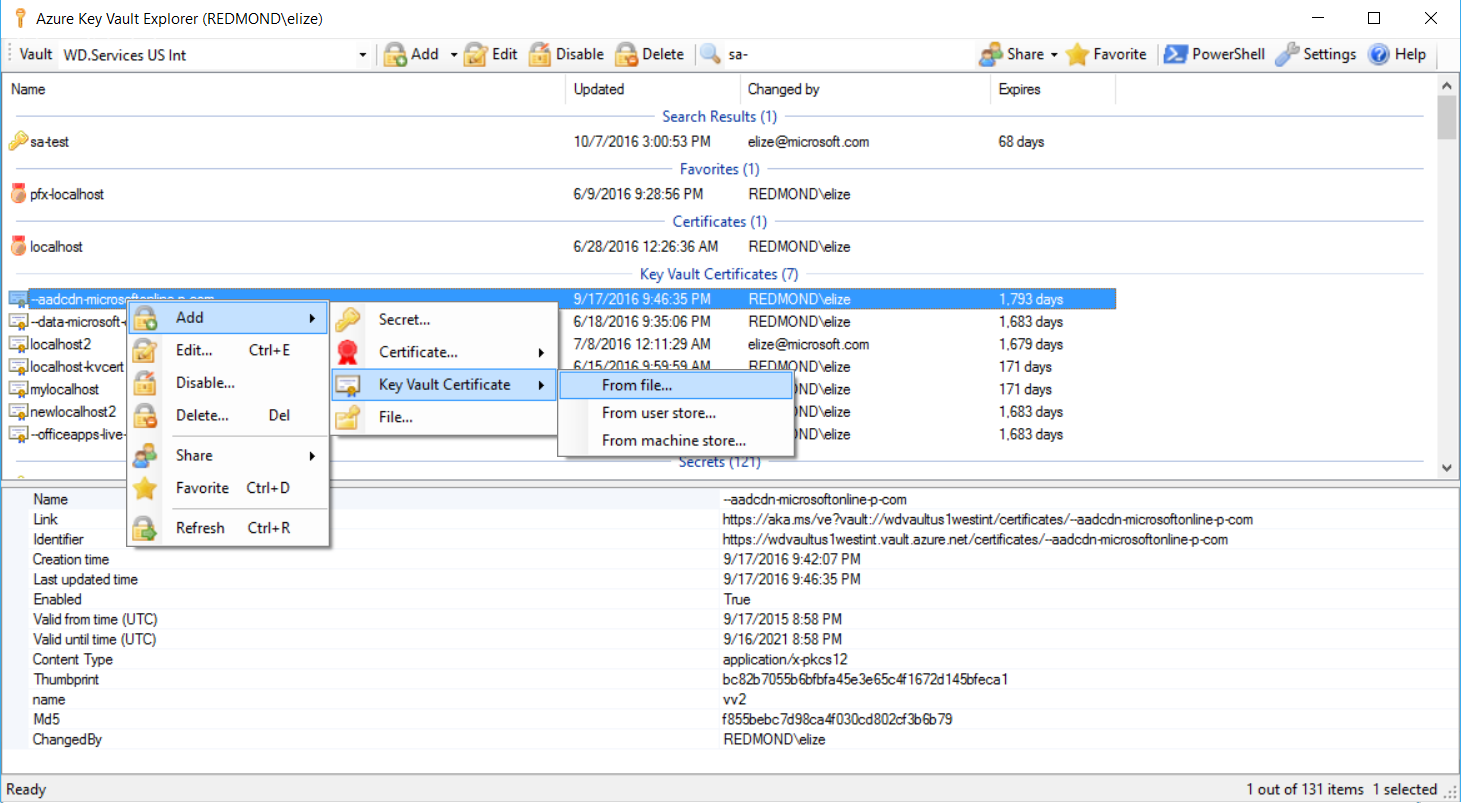Open the Add toolbar dropdown arrow

pyautogui.click(x=453, y=55)
